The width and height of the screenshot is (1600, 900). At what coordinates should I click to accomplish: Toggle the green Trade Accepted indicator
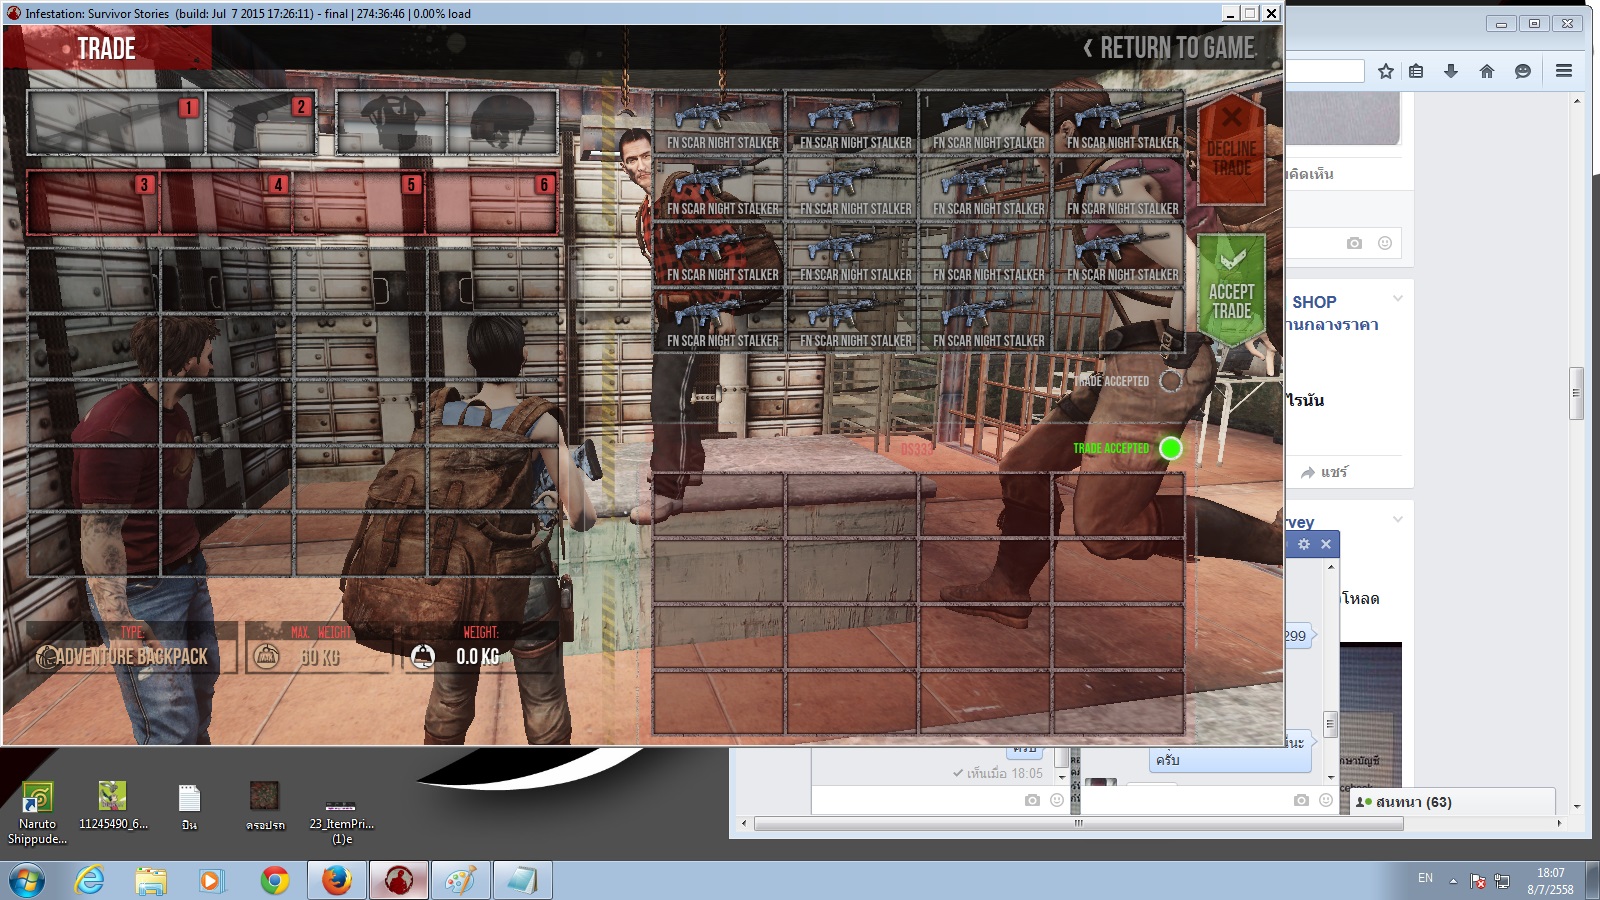click(x=1170, y=448)
